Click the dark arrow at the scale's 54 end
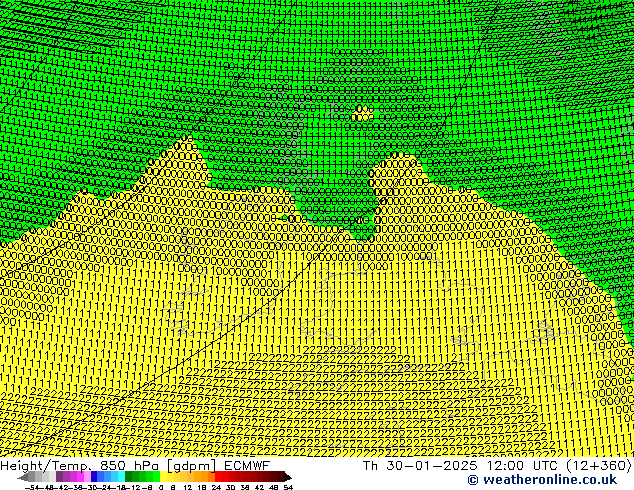The image size is (634, 490). click(287, 477)
